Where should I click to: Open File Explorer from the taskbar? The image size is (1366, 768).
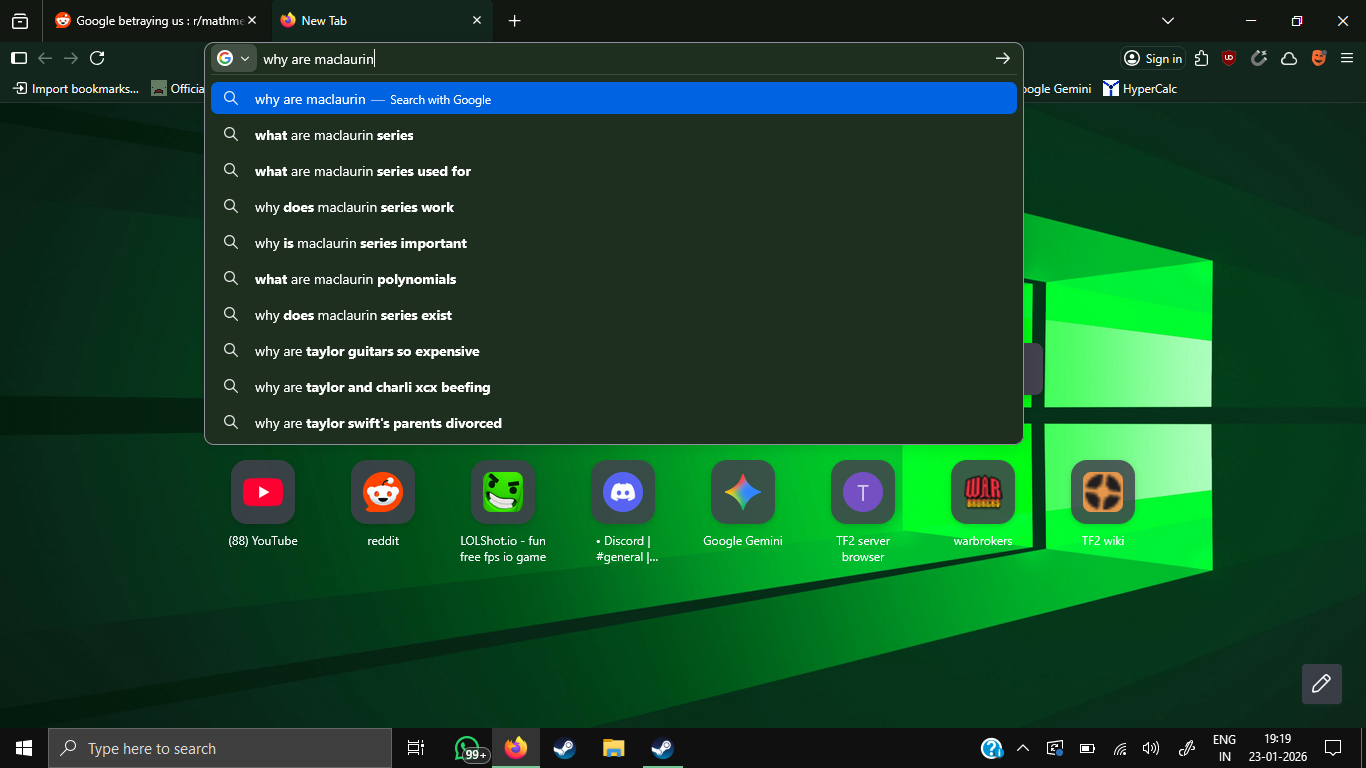pyautogui.click(x=613, y=748)
